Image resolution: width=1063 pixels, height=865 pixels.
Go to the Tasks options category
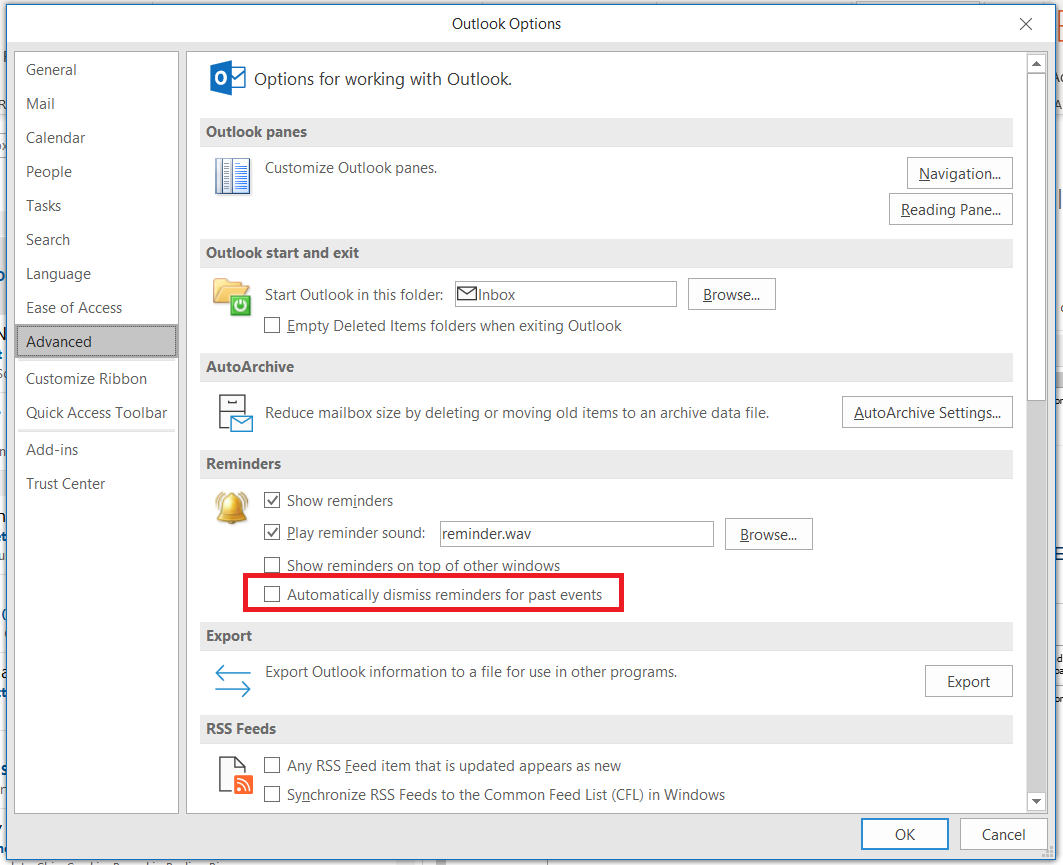(x=96, y=205)
